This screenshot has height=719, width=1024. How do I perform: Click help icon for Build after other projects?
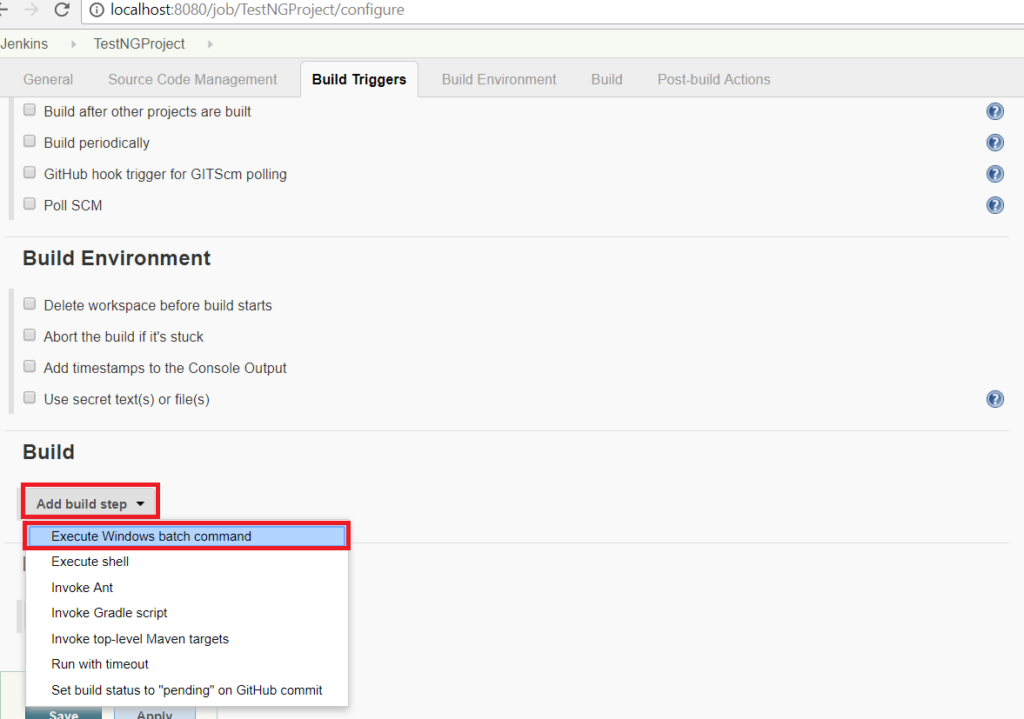[994, 112]
